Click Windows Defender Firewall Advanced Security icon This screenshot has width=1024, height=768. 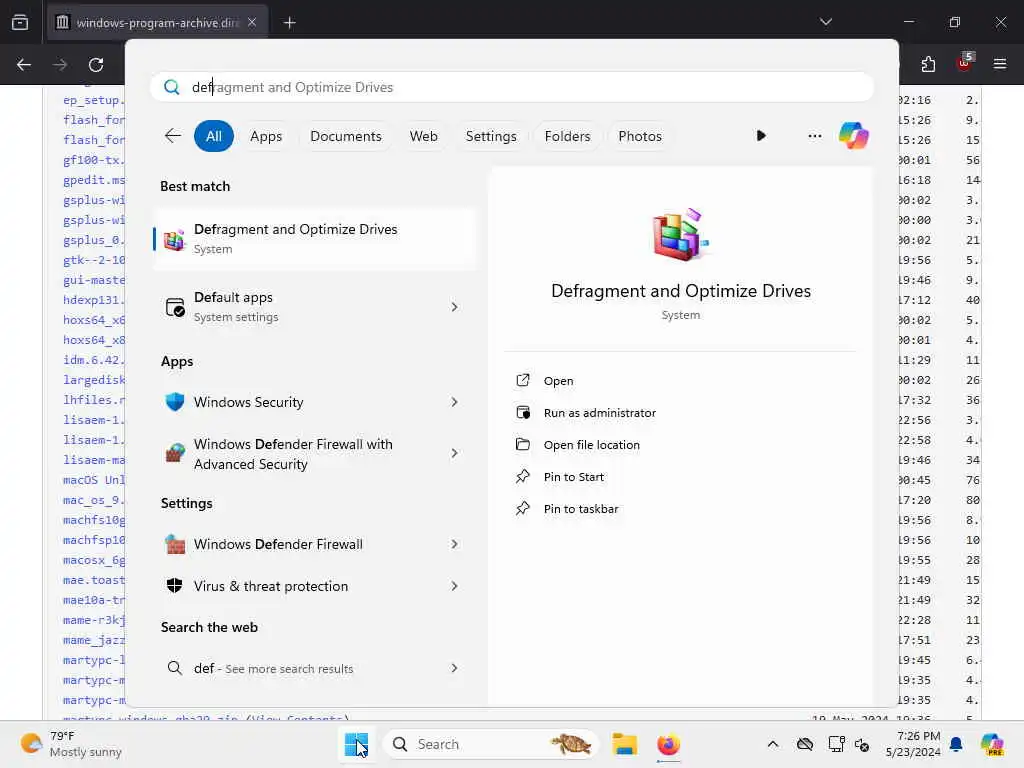pyautogui.click(x=174, y=453)
